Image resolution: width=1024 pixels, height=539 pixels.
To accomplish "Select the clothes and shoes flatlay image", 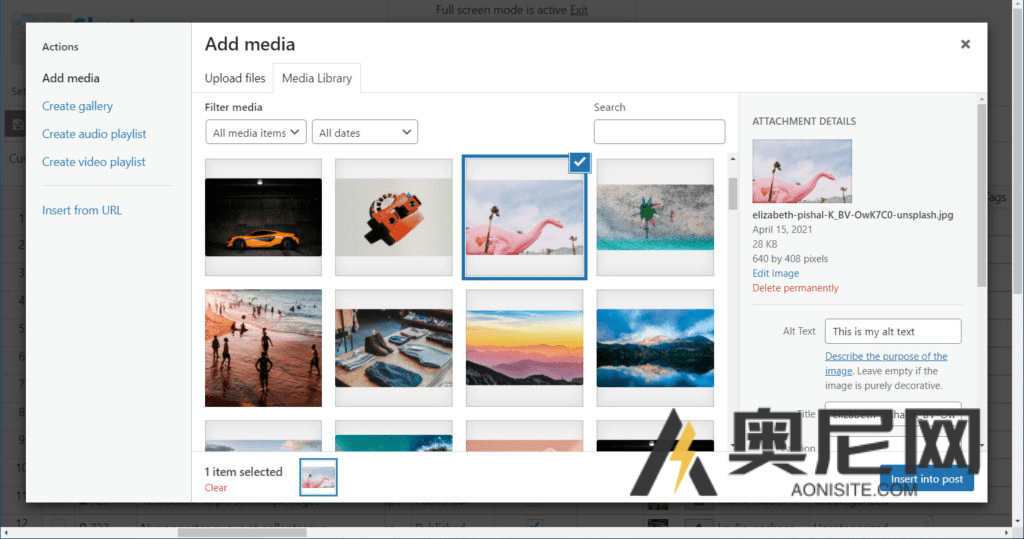I will [x=394, y=348].
